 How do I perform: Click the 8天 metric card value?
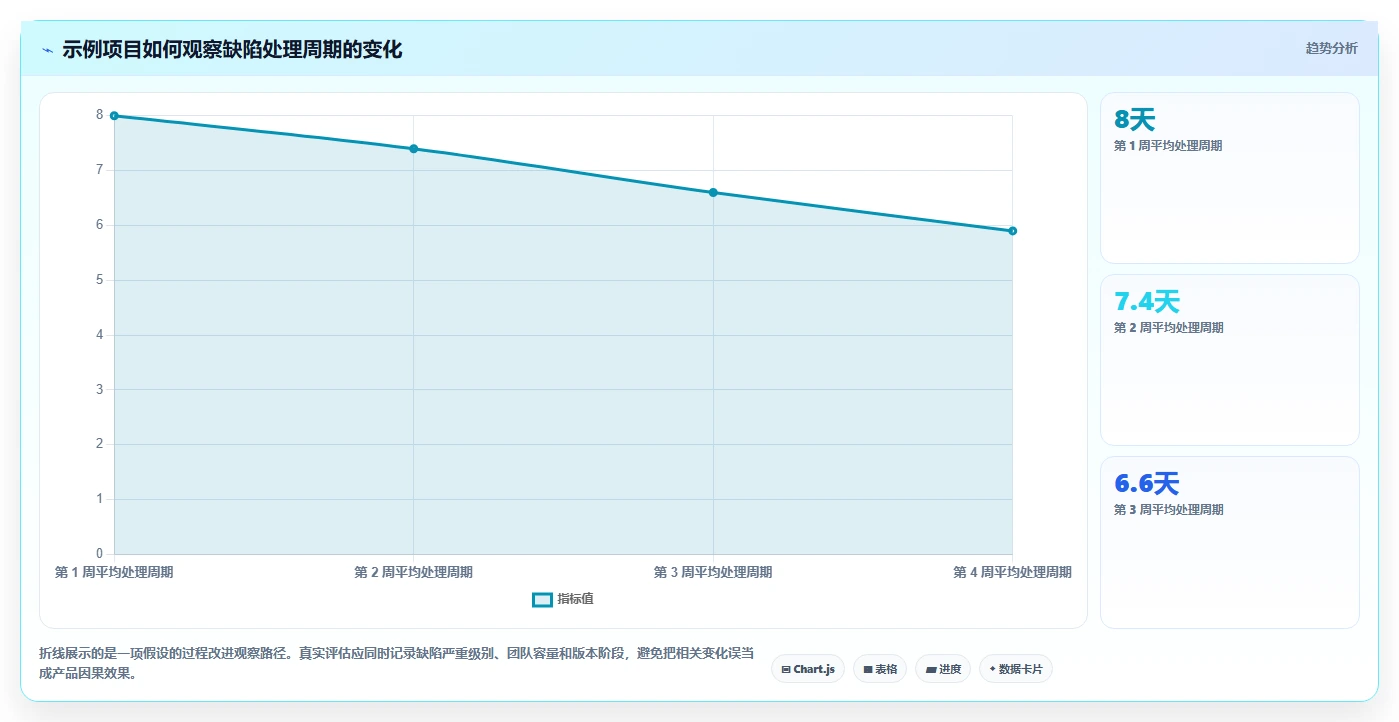point(1134,120)
